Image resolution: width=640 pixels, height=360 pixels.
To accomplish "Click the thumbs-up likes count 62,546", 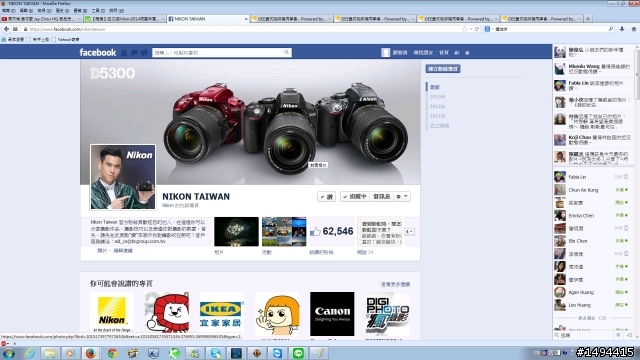I will coord(332,231).
